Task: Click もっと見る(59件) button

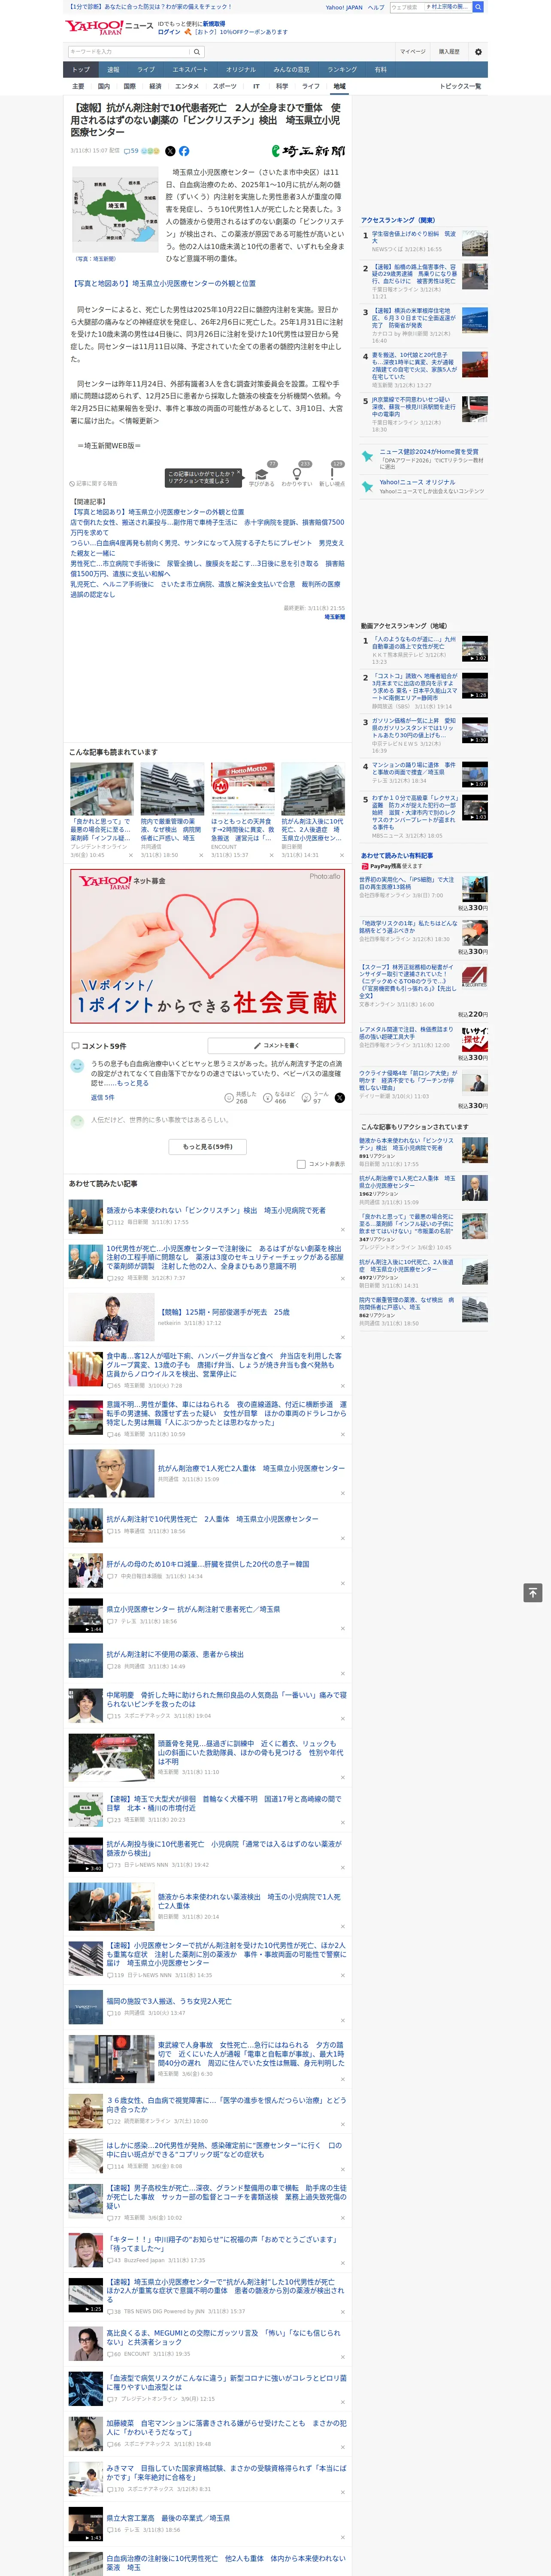Action: (208, 1147)
